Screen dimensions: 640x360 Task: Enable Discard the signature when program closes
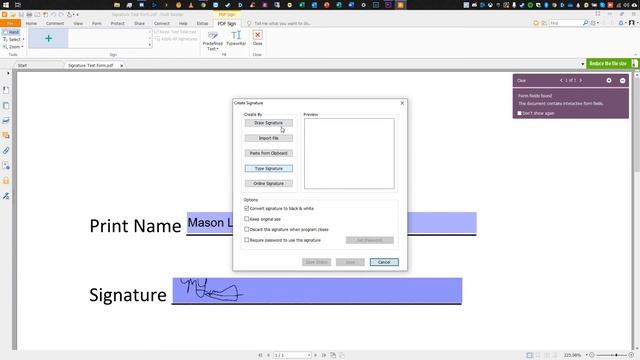click(x=247, y=229)
